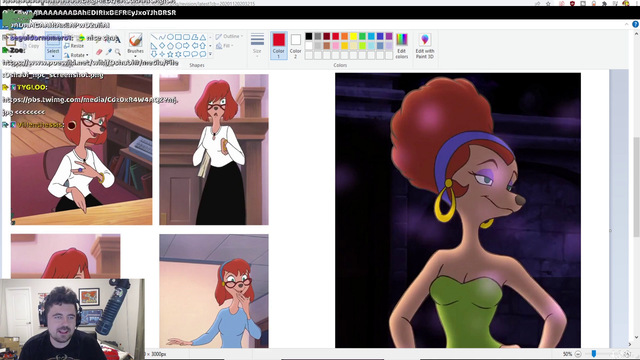Click the Resize button
Image resolution: width=640 pixels, height=360 pixels.
(x=74, y=46)
